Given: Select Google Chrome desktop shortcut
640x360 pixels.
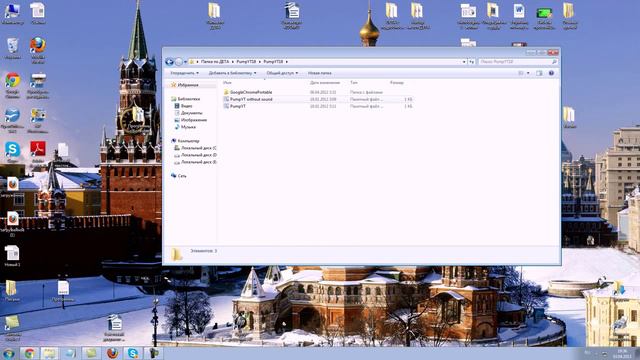Looking at the screenshot, I should [12, 85].
